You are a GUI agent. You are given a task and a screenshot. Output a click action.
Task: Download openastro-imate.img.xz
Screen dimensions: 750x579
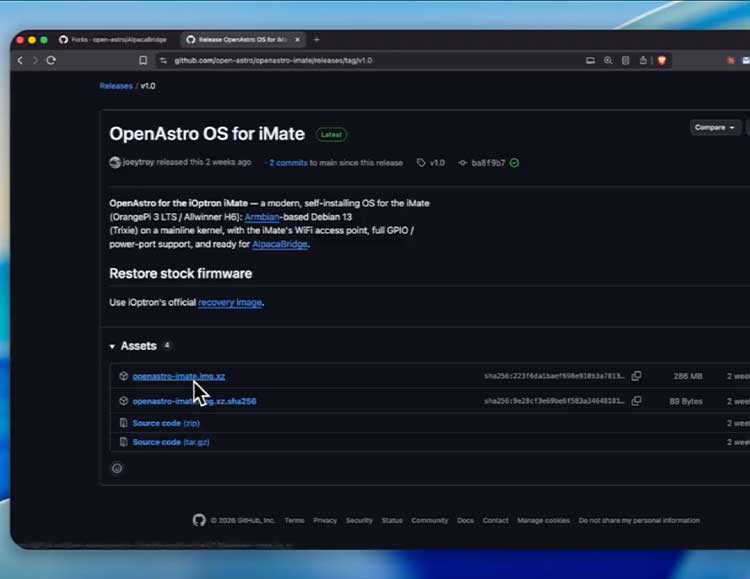179,376
